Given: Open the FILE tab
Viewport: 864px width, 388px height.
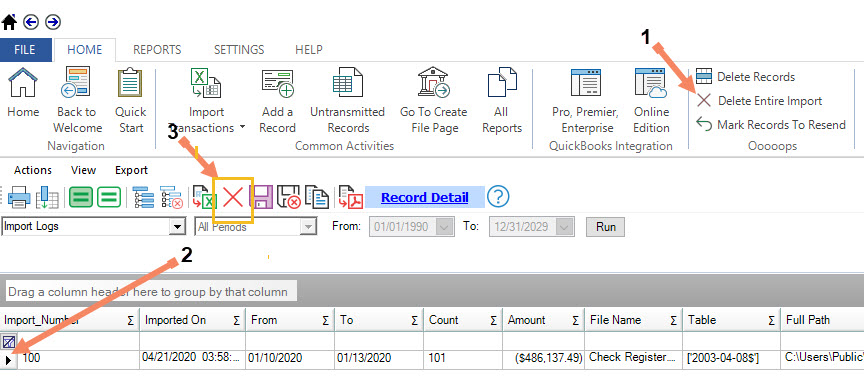Looking at the screenshot, I should pos(25,50).
